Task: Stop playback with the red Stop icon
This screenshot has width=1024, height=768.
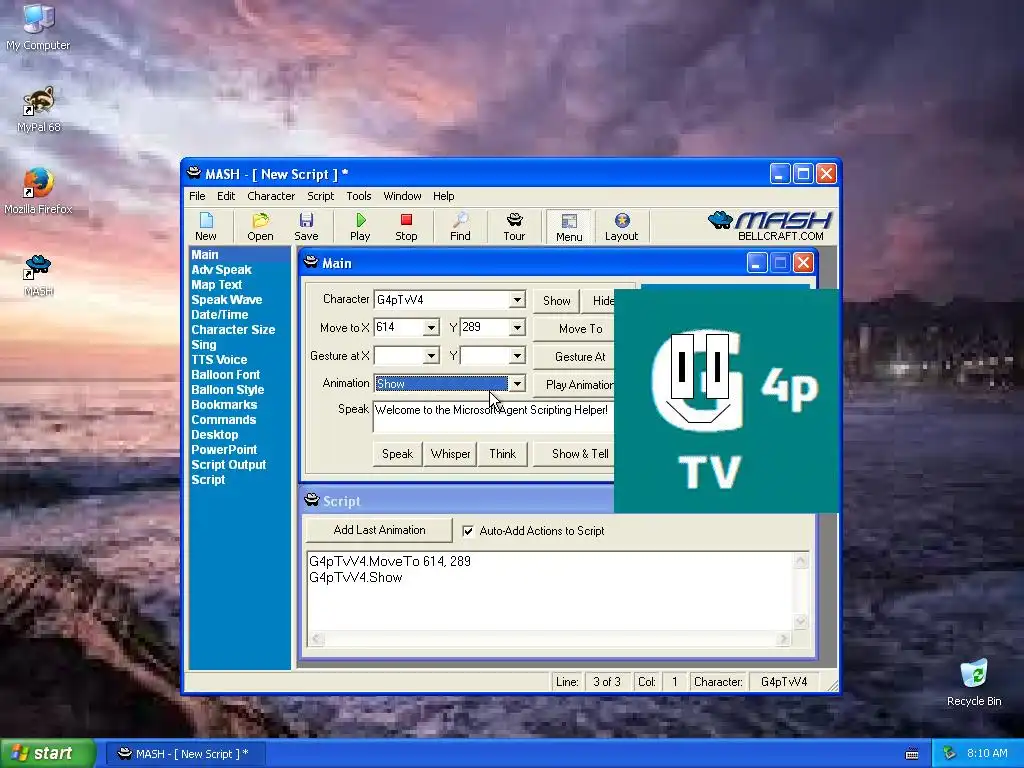Action: [x=406, y=227]
